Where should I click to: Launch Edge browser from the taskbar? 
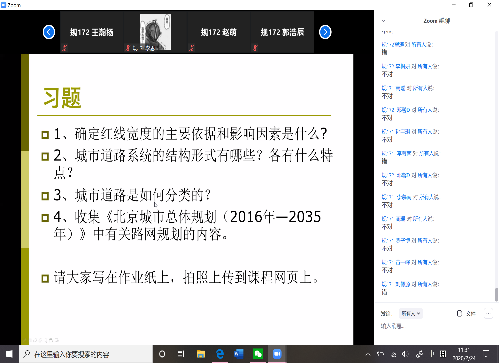click(x=220, y=354)
